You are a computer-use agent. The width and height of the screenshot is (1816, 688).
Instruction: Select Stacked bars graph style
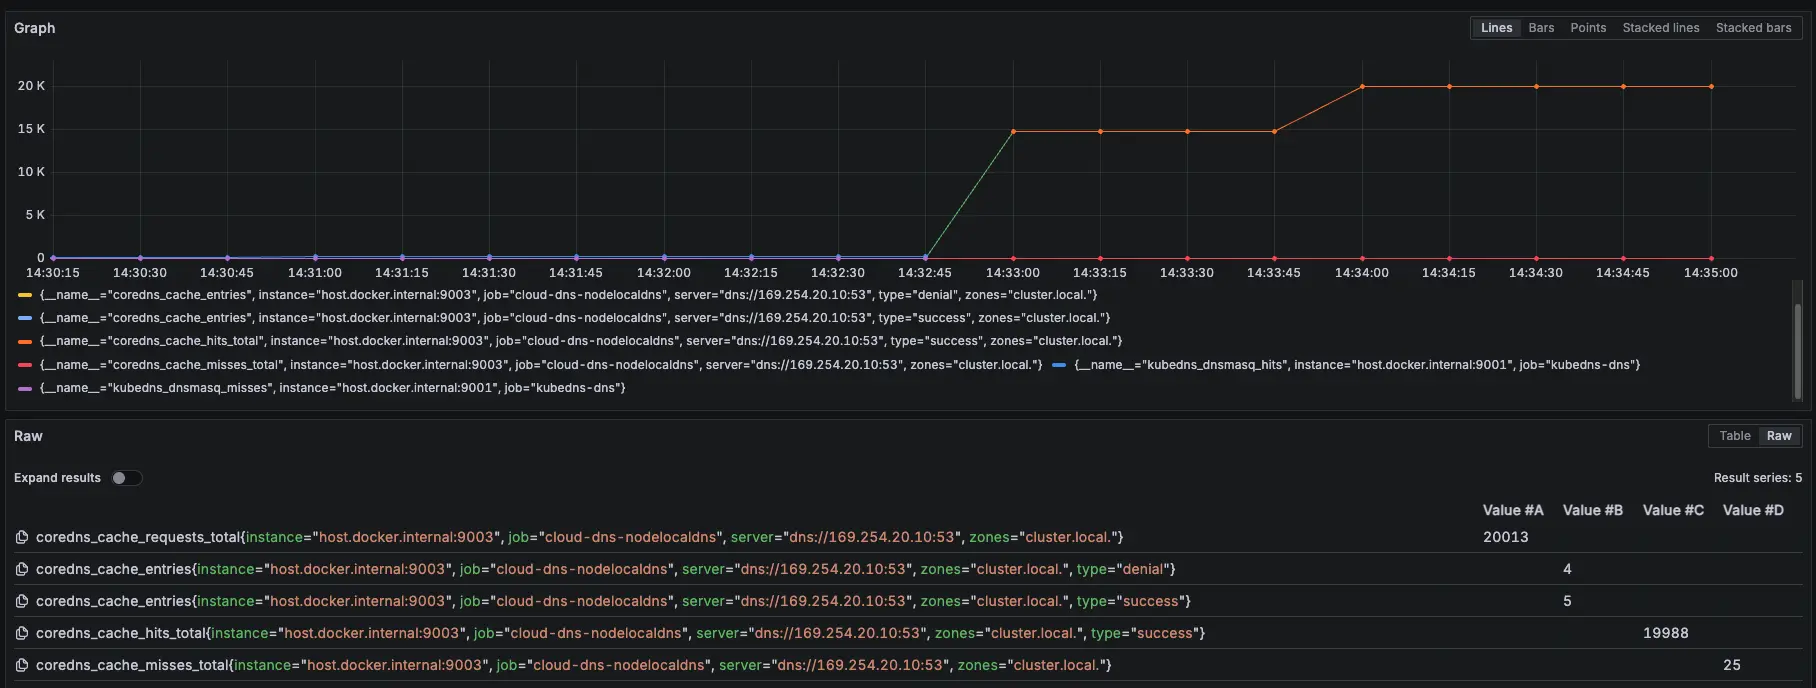[1753, 28]
